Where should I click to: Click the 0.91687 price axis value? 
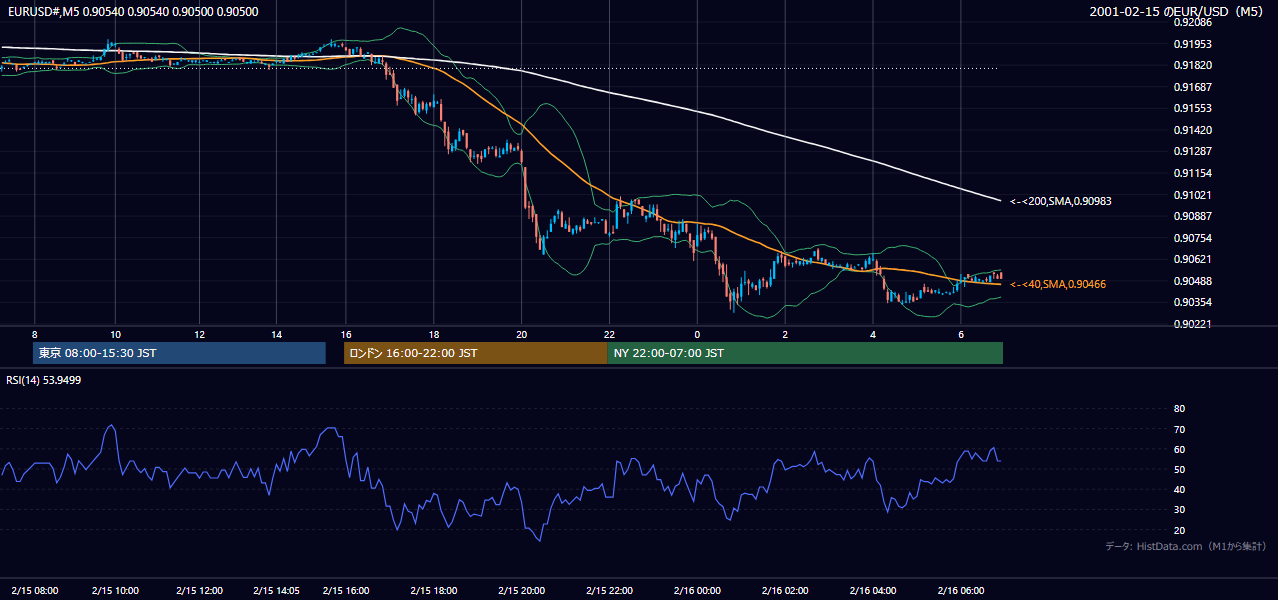(1192, 87)
